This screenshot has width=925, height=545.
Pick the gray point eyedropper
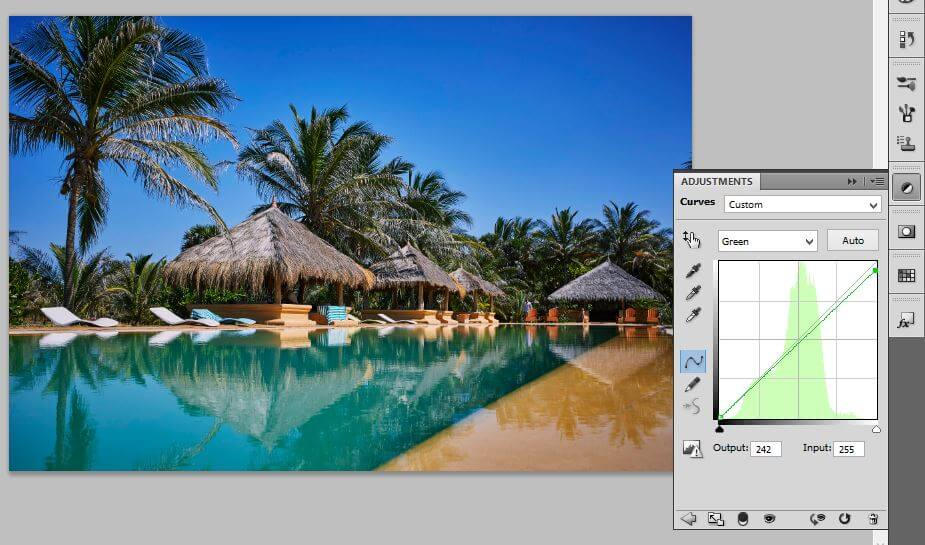tap(693, 293)
